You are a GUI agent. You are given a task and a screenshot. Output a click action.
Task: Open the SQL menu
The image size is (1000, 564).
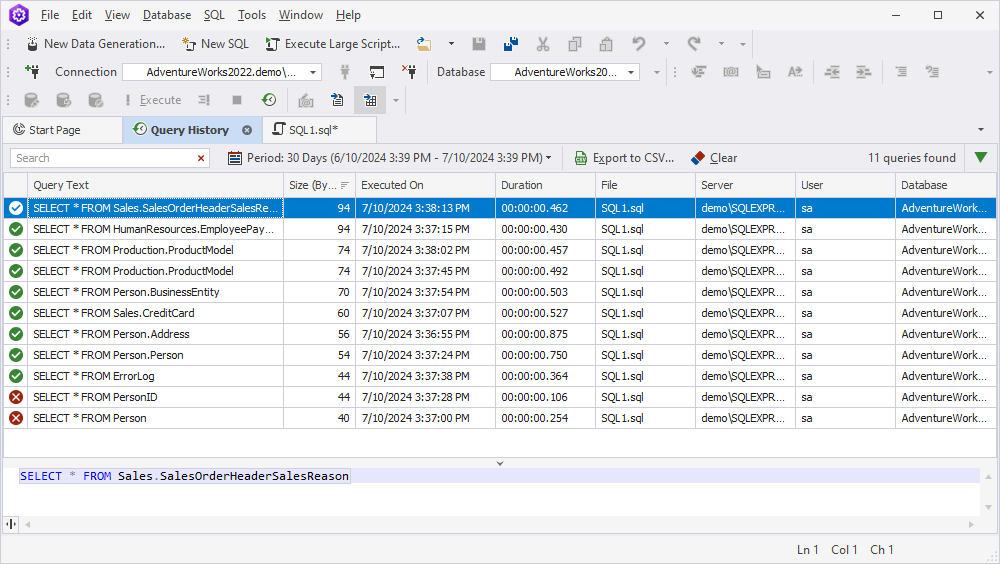214,15
